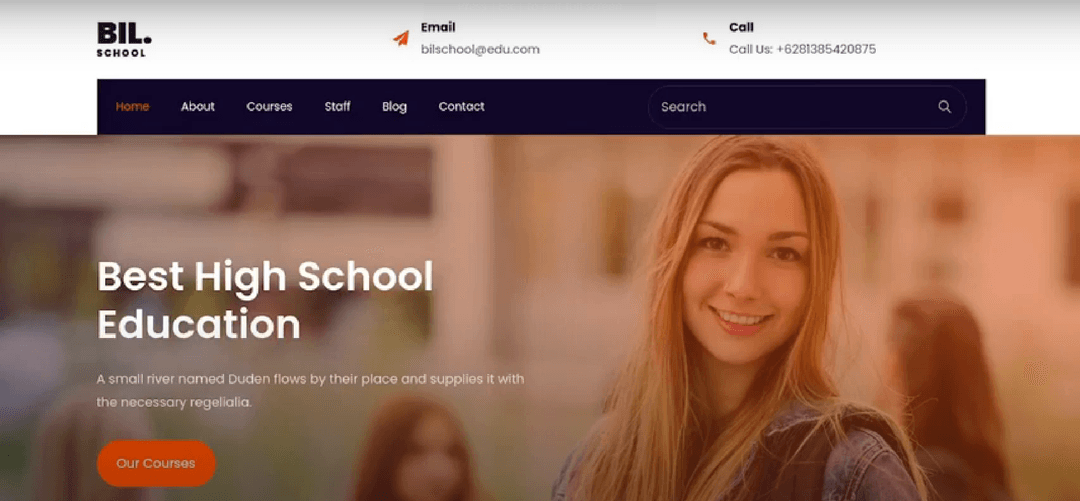1080x501 pixels.
Task: Open the BIL. School logo
Action: point(124,39)
